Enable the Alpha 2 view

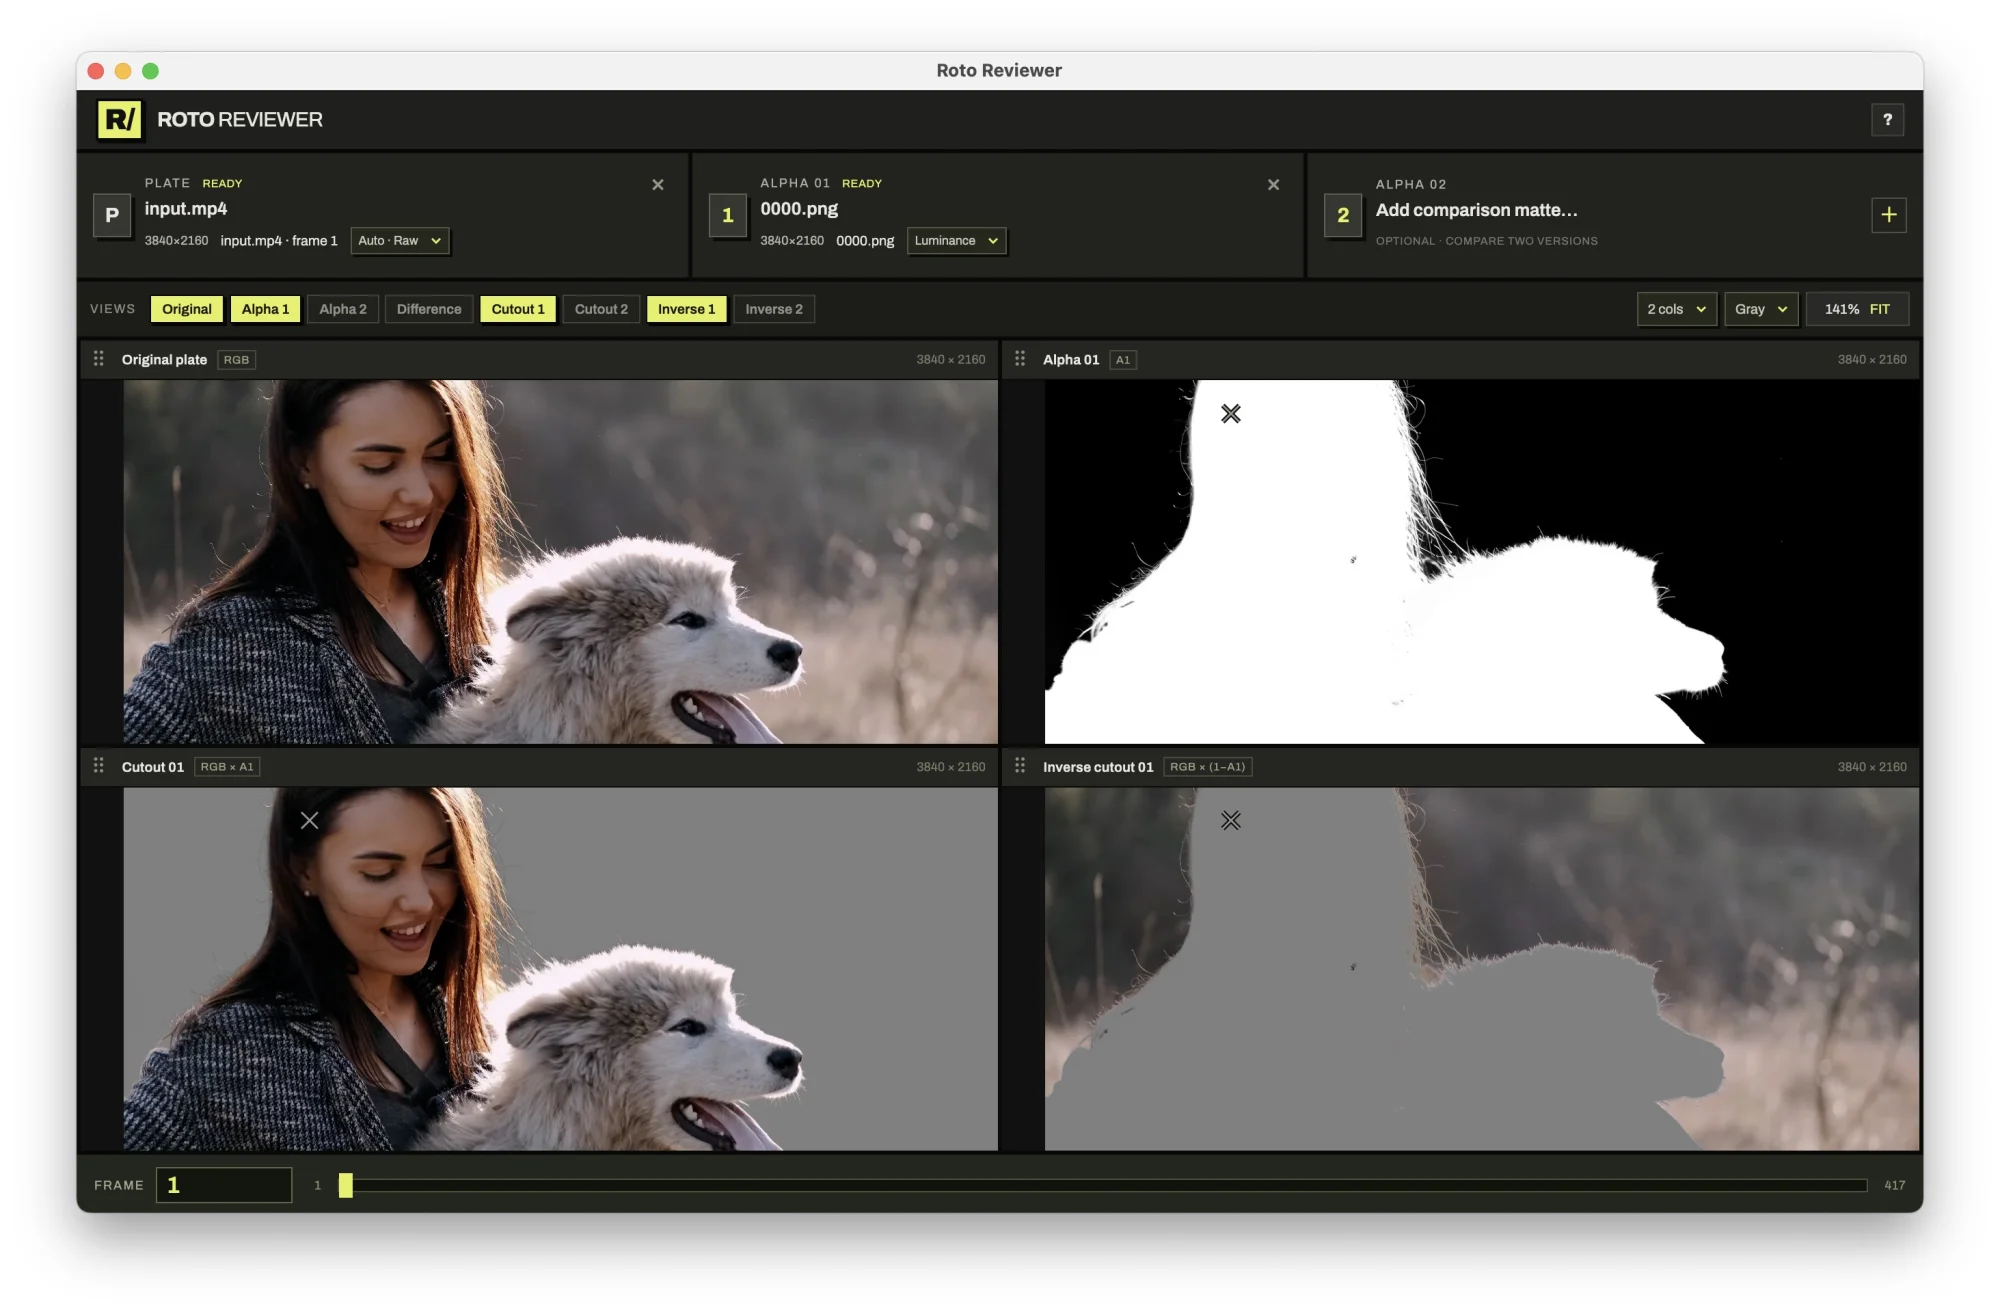[x=343, y=309]
